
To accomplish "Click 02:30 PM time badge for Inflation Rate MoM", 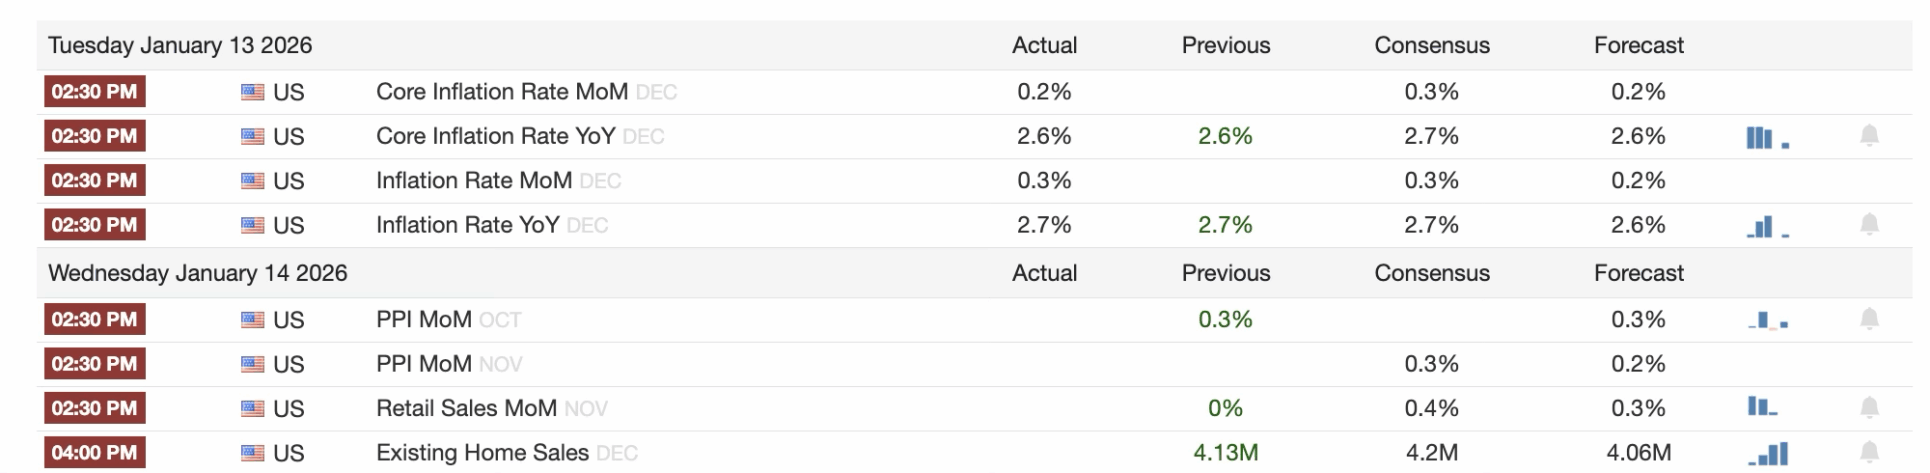I will (94, 181).
